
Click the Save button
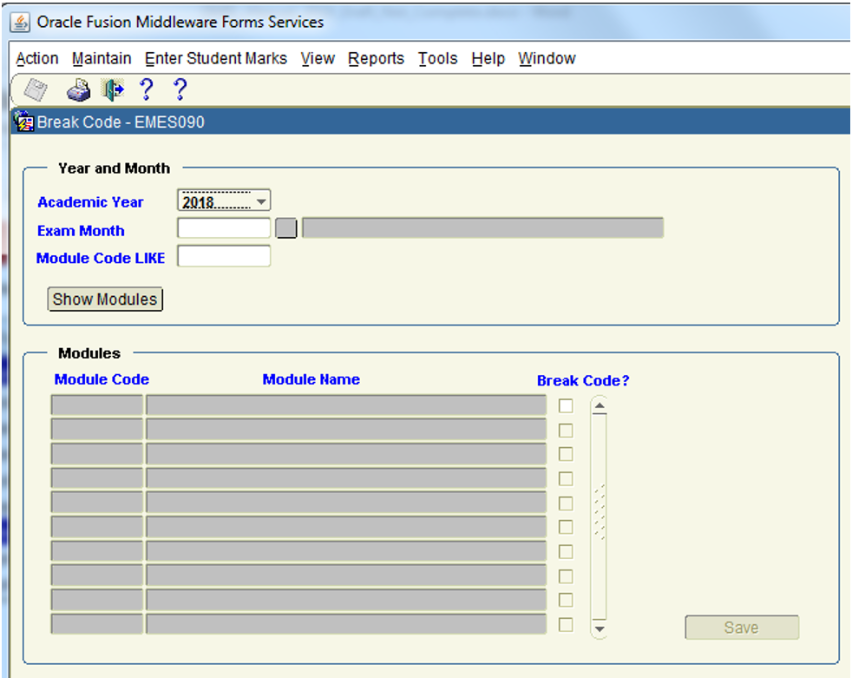[x=741, y=628]
